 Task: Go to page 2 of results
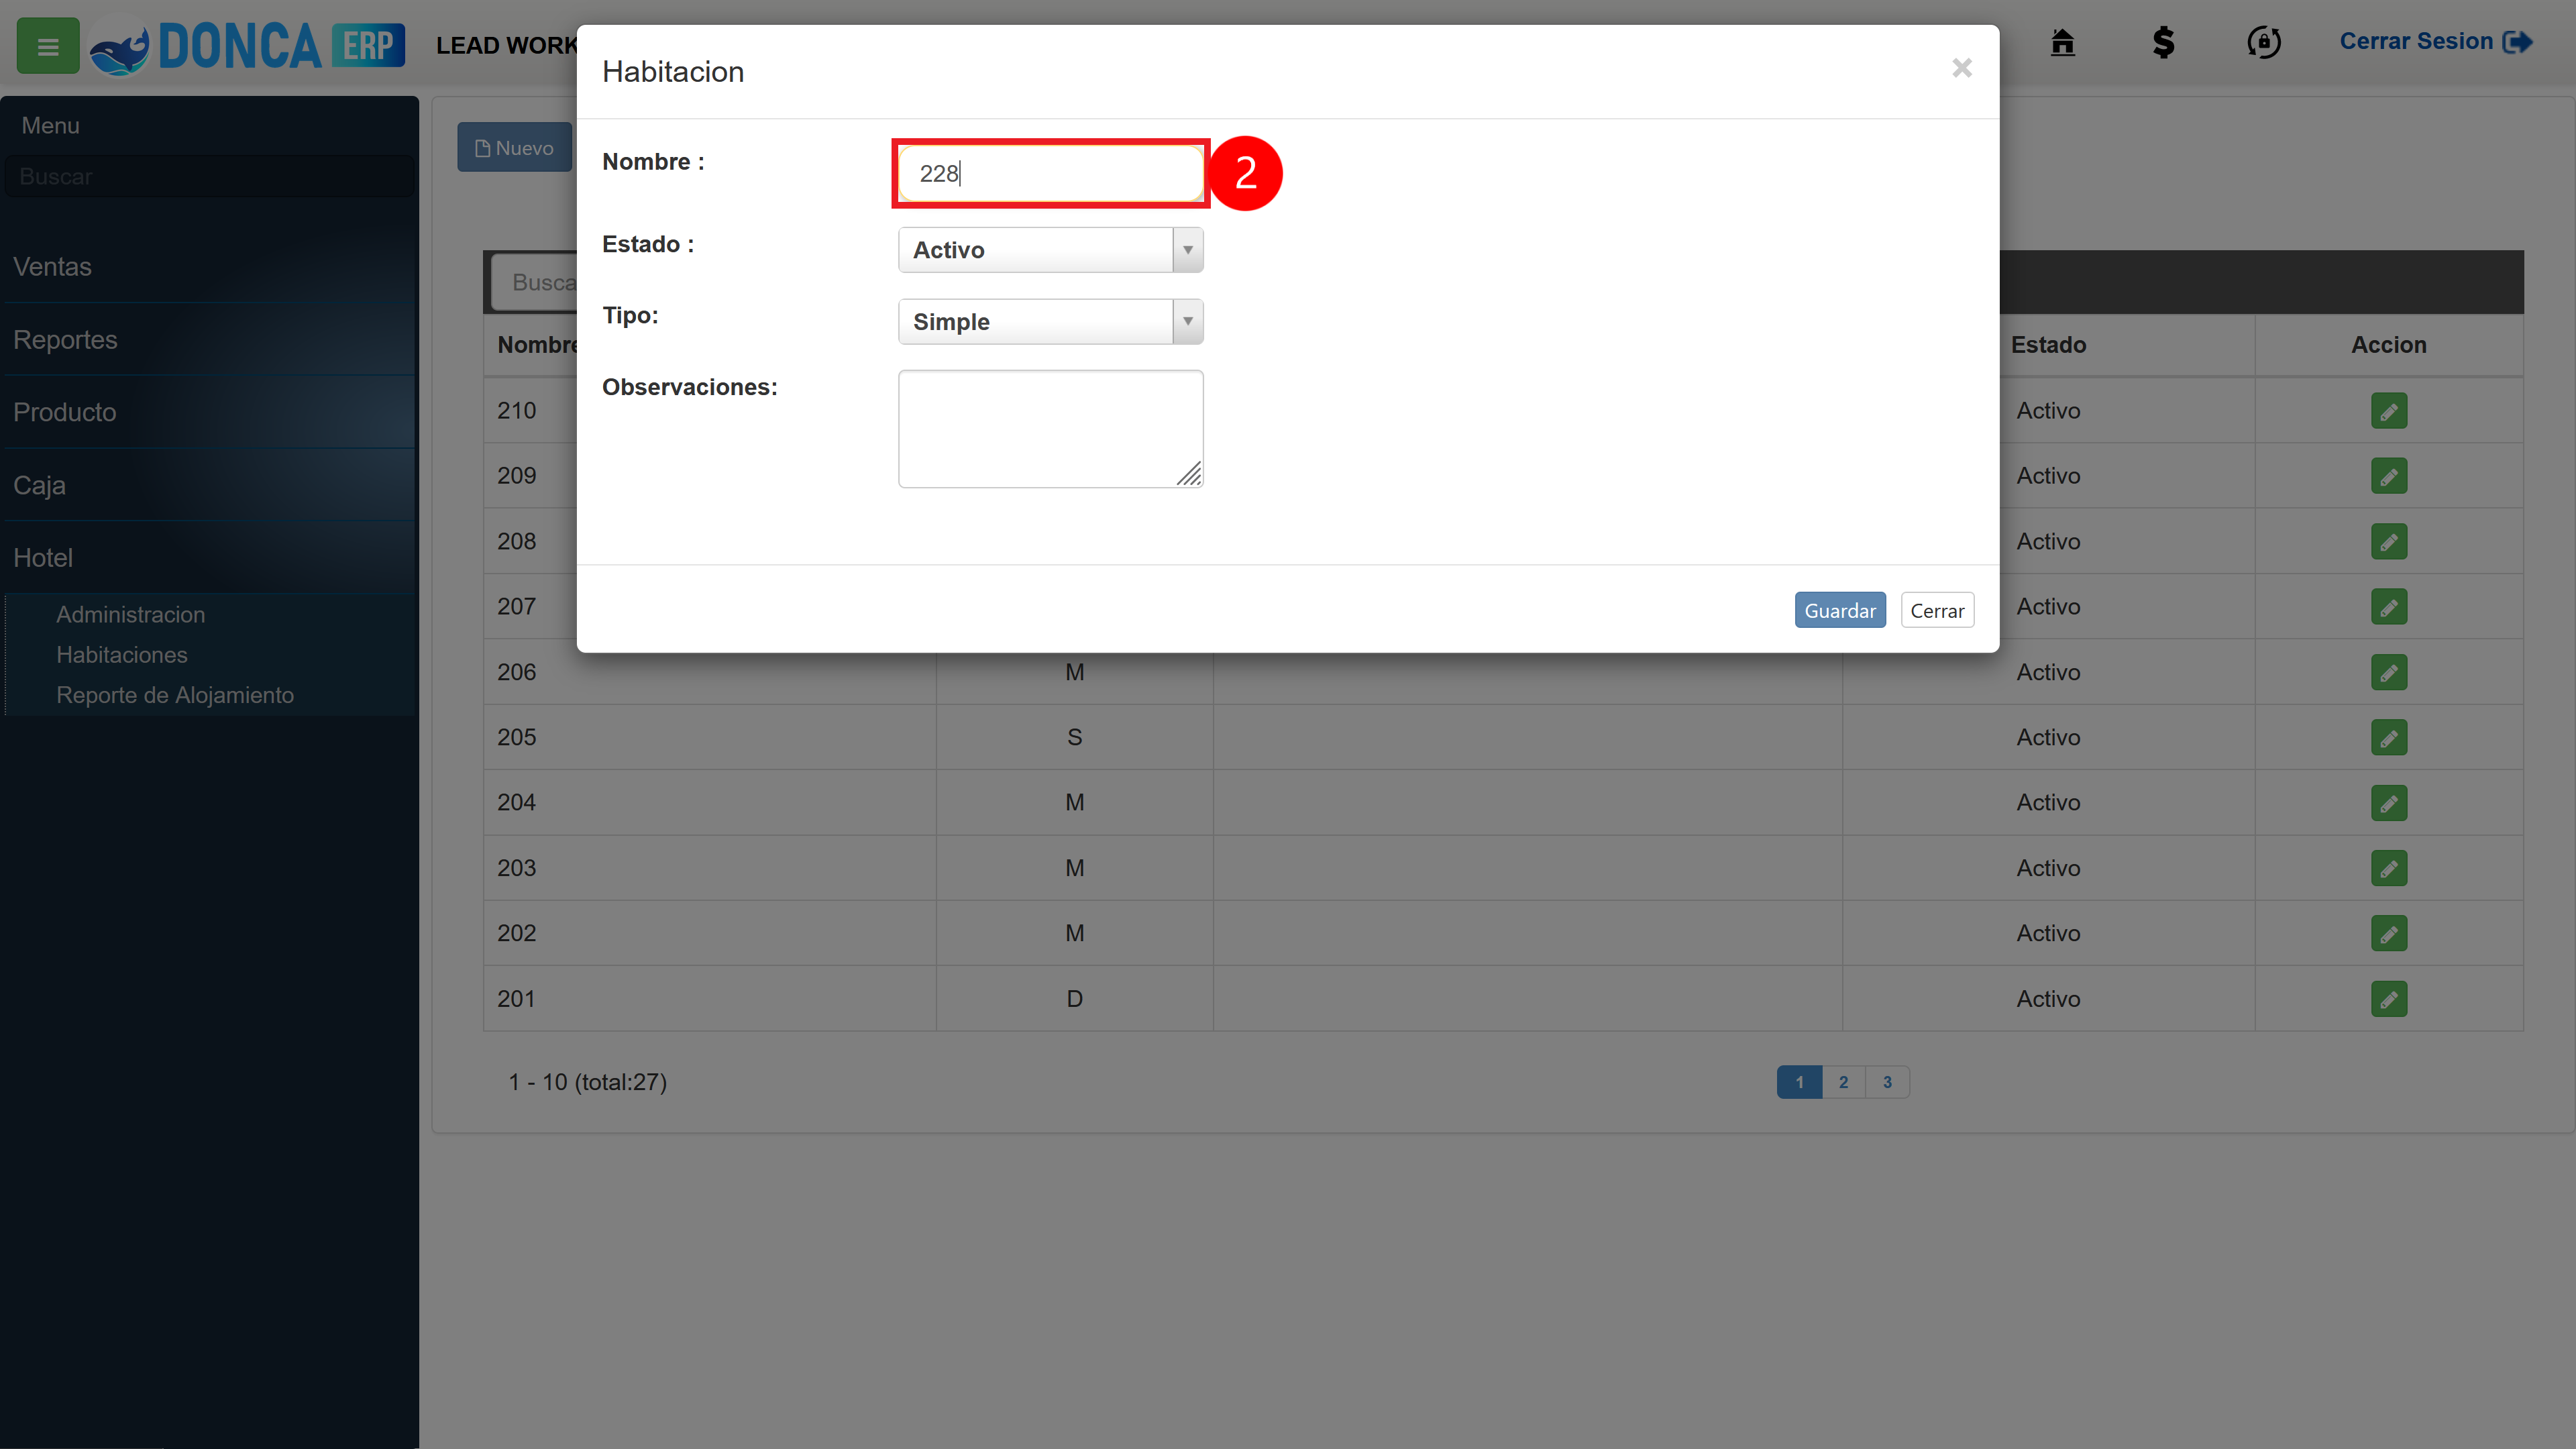tap(1843, 1082)
